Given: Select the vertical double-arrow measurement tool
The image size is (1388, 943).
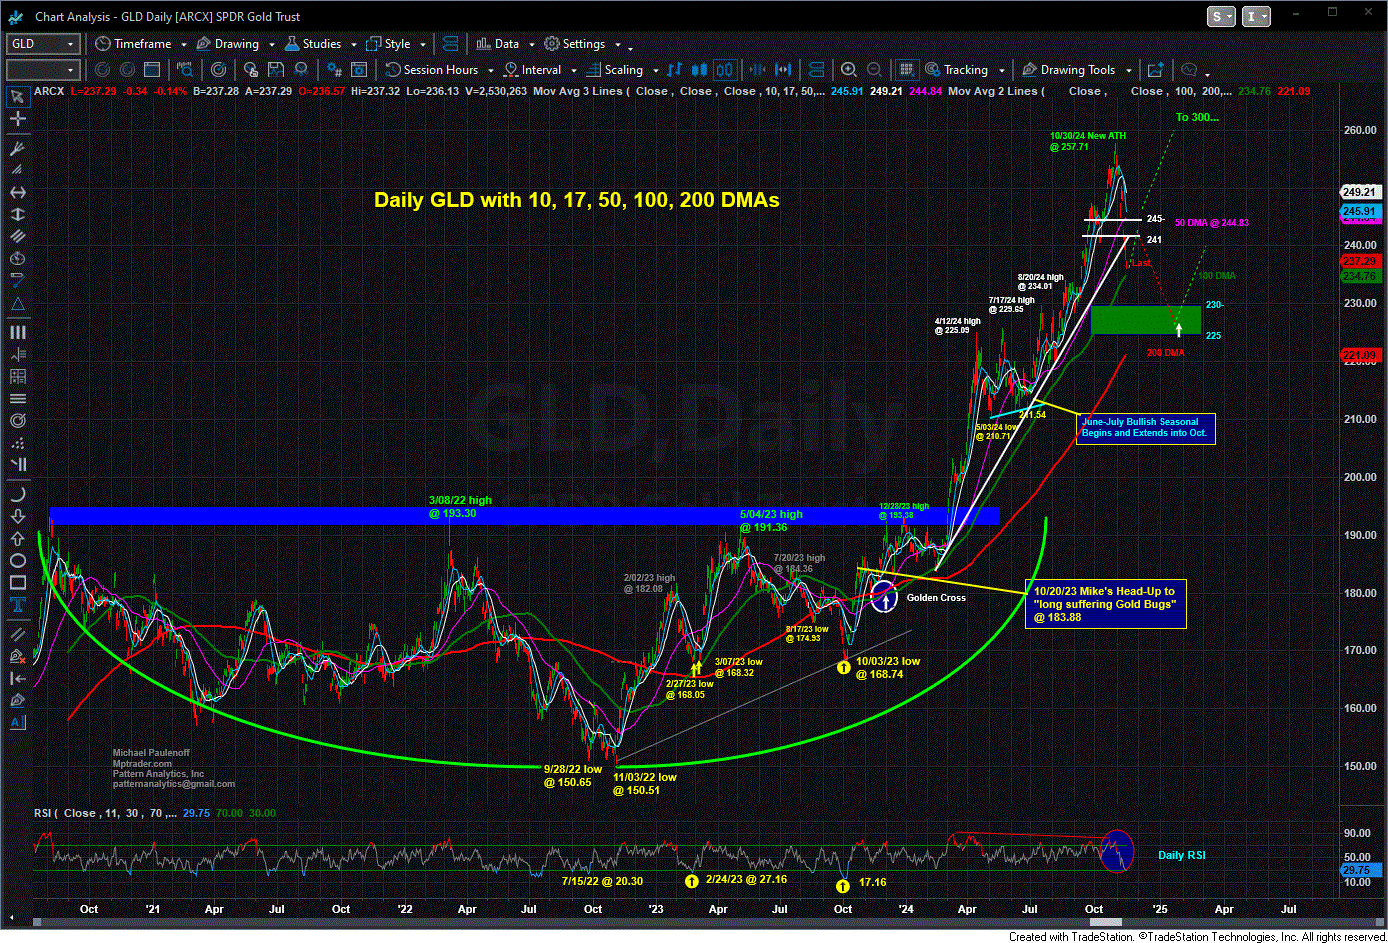Looking at the screenshot, I should point(17,214).
